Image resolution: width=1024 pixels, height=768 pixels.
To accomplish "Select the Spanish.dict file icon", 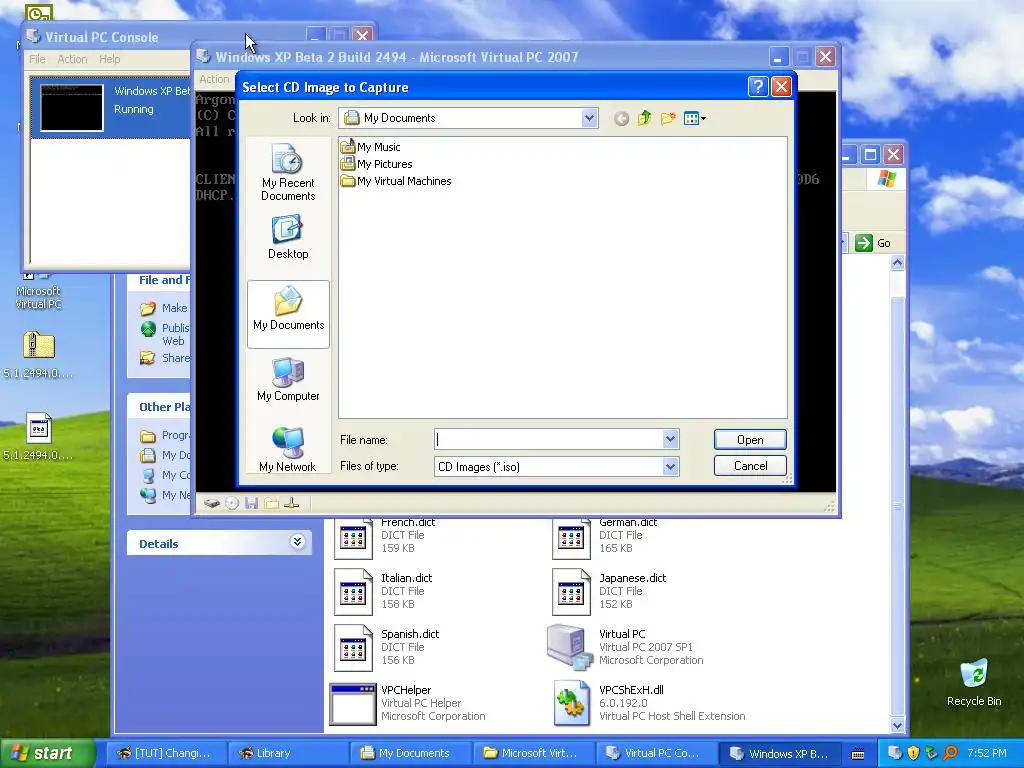I will tap(353, 648).
